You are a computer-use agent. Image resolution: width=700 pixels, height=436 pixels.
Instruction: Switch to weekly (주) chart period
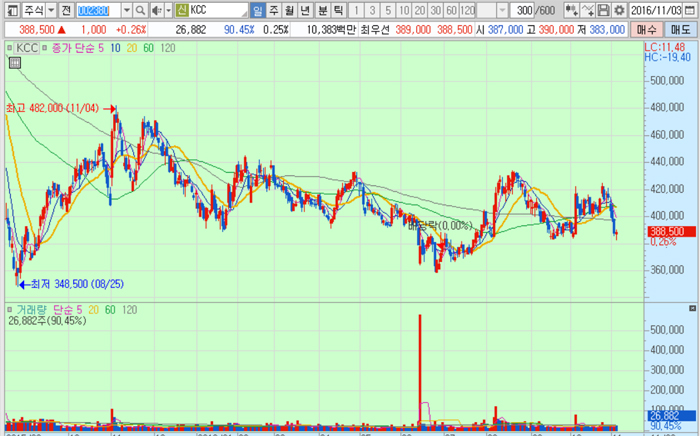tap(273, 10)
